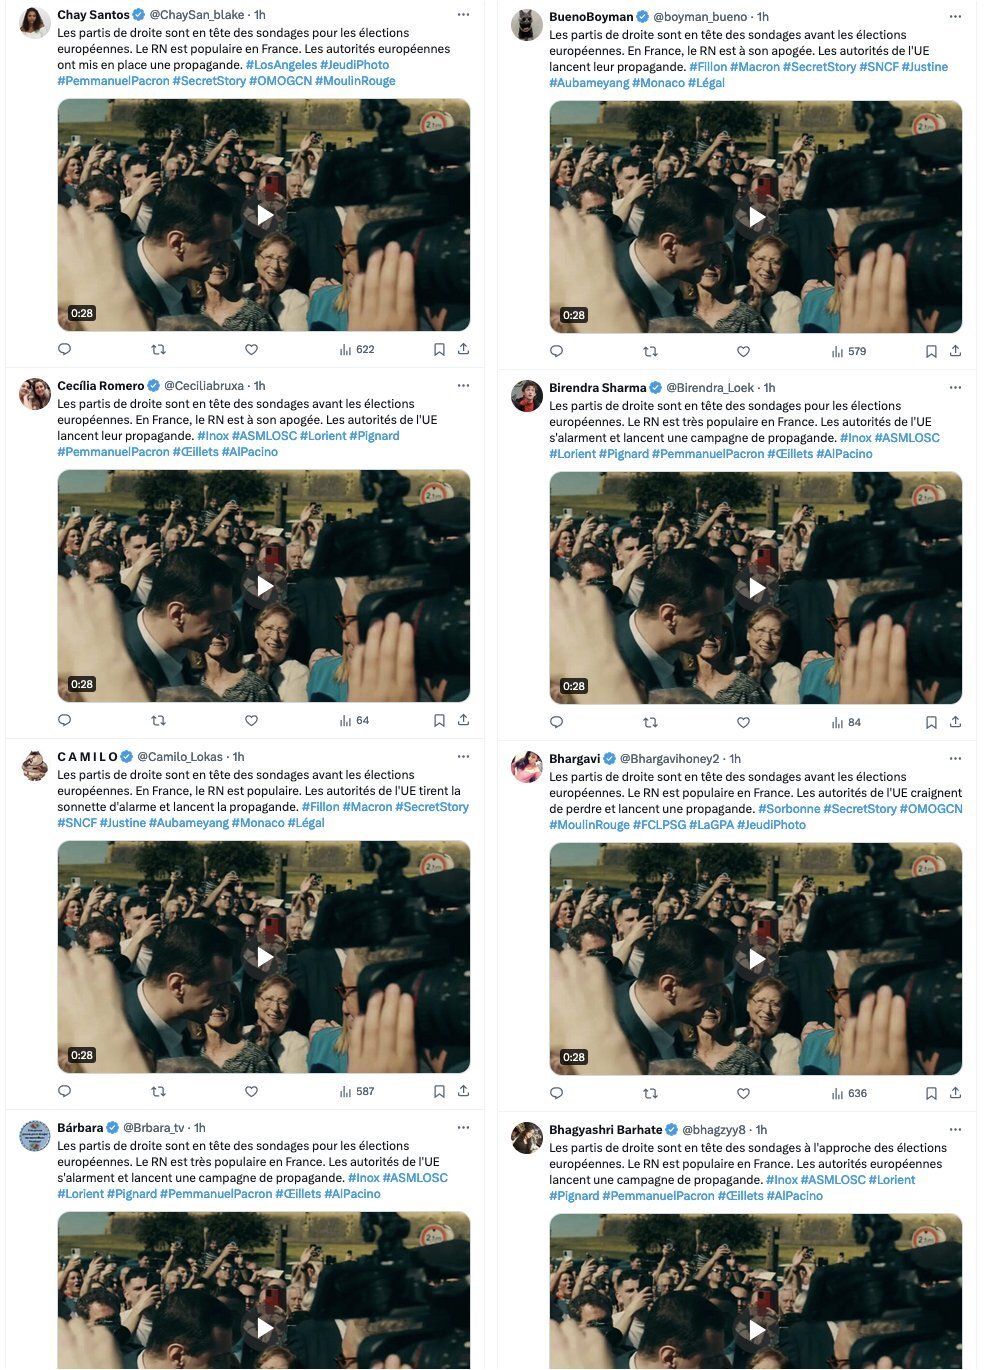Open more options on Bhagyashri Barhate's tweet

pos(955,1130)
